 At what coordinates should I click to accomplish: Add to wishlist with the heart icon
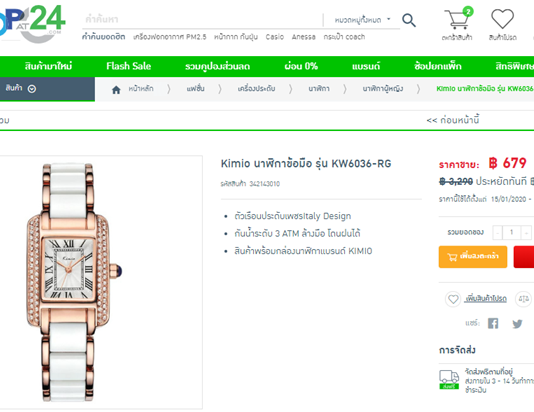click(453, 299)
